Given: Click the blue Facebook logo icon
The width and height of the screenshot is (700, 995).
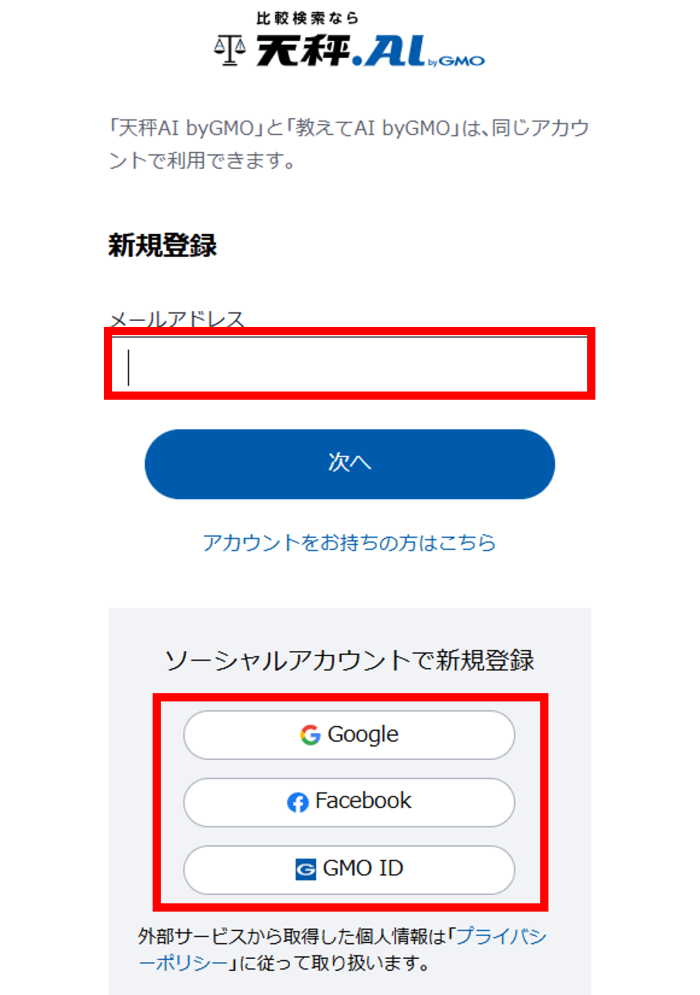Looking at the screenshot, I should 297,802.
